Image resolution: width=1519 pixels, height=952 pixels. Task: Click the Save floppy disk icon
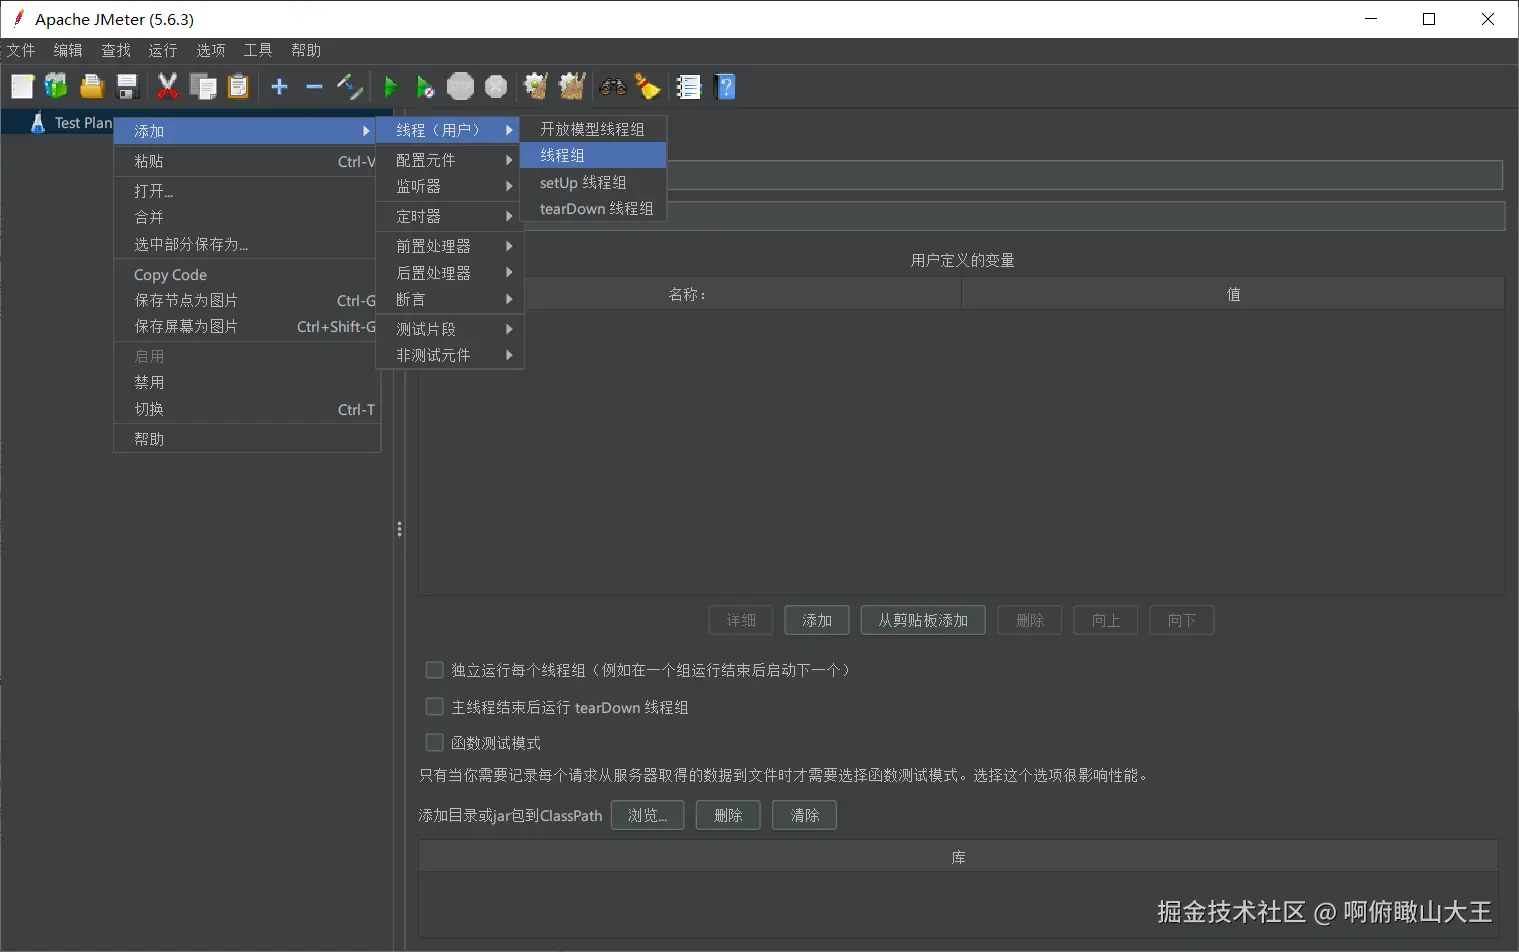click(x=127, y=87)
